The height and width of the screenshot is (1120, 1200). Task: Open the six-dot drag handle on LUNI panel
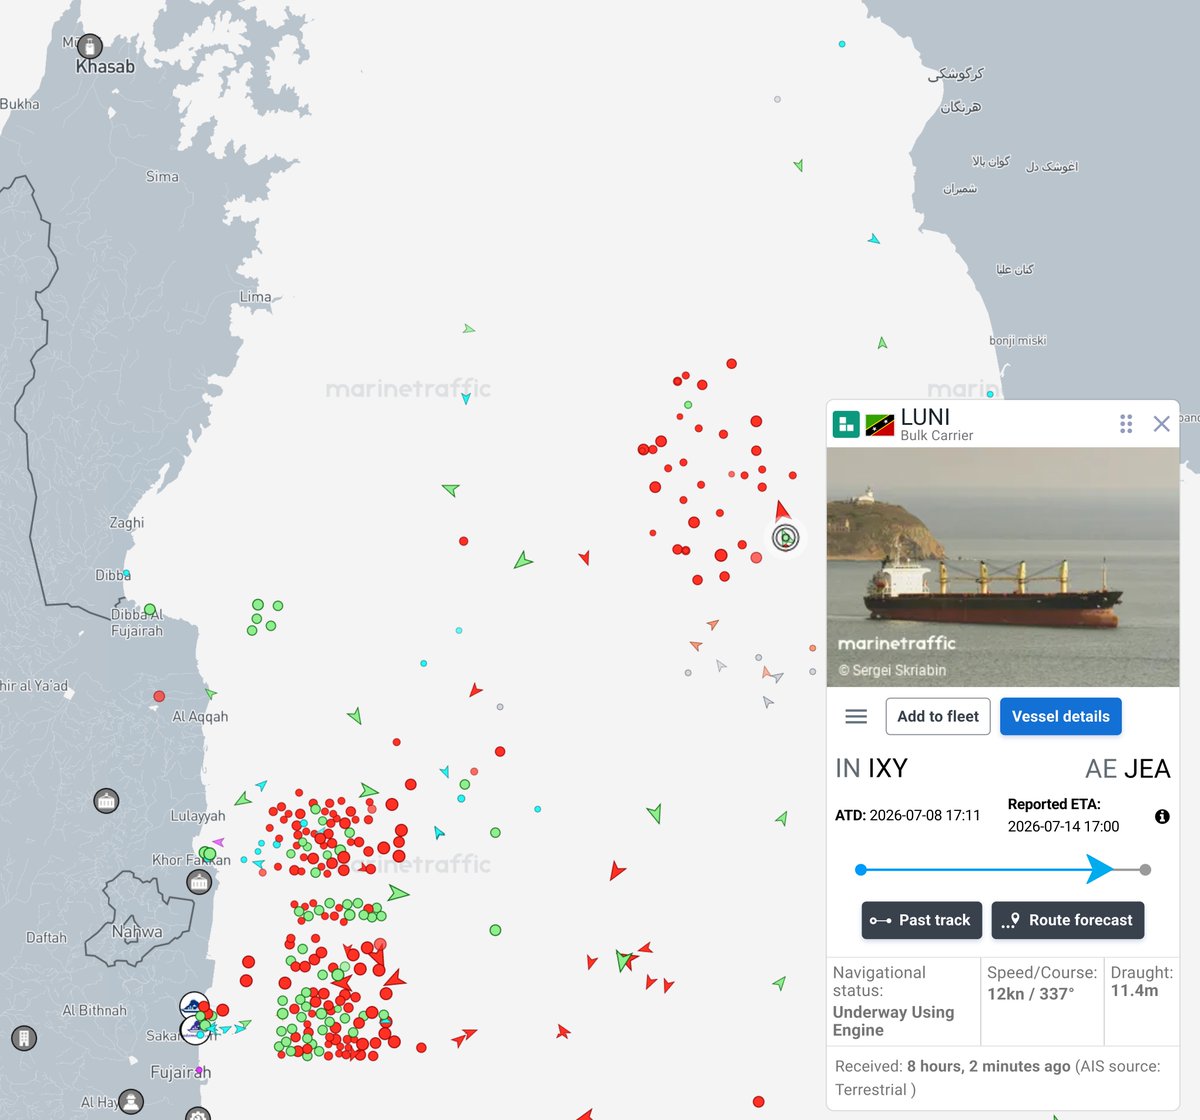tap(1126, 424)
